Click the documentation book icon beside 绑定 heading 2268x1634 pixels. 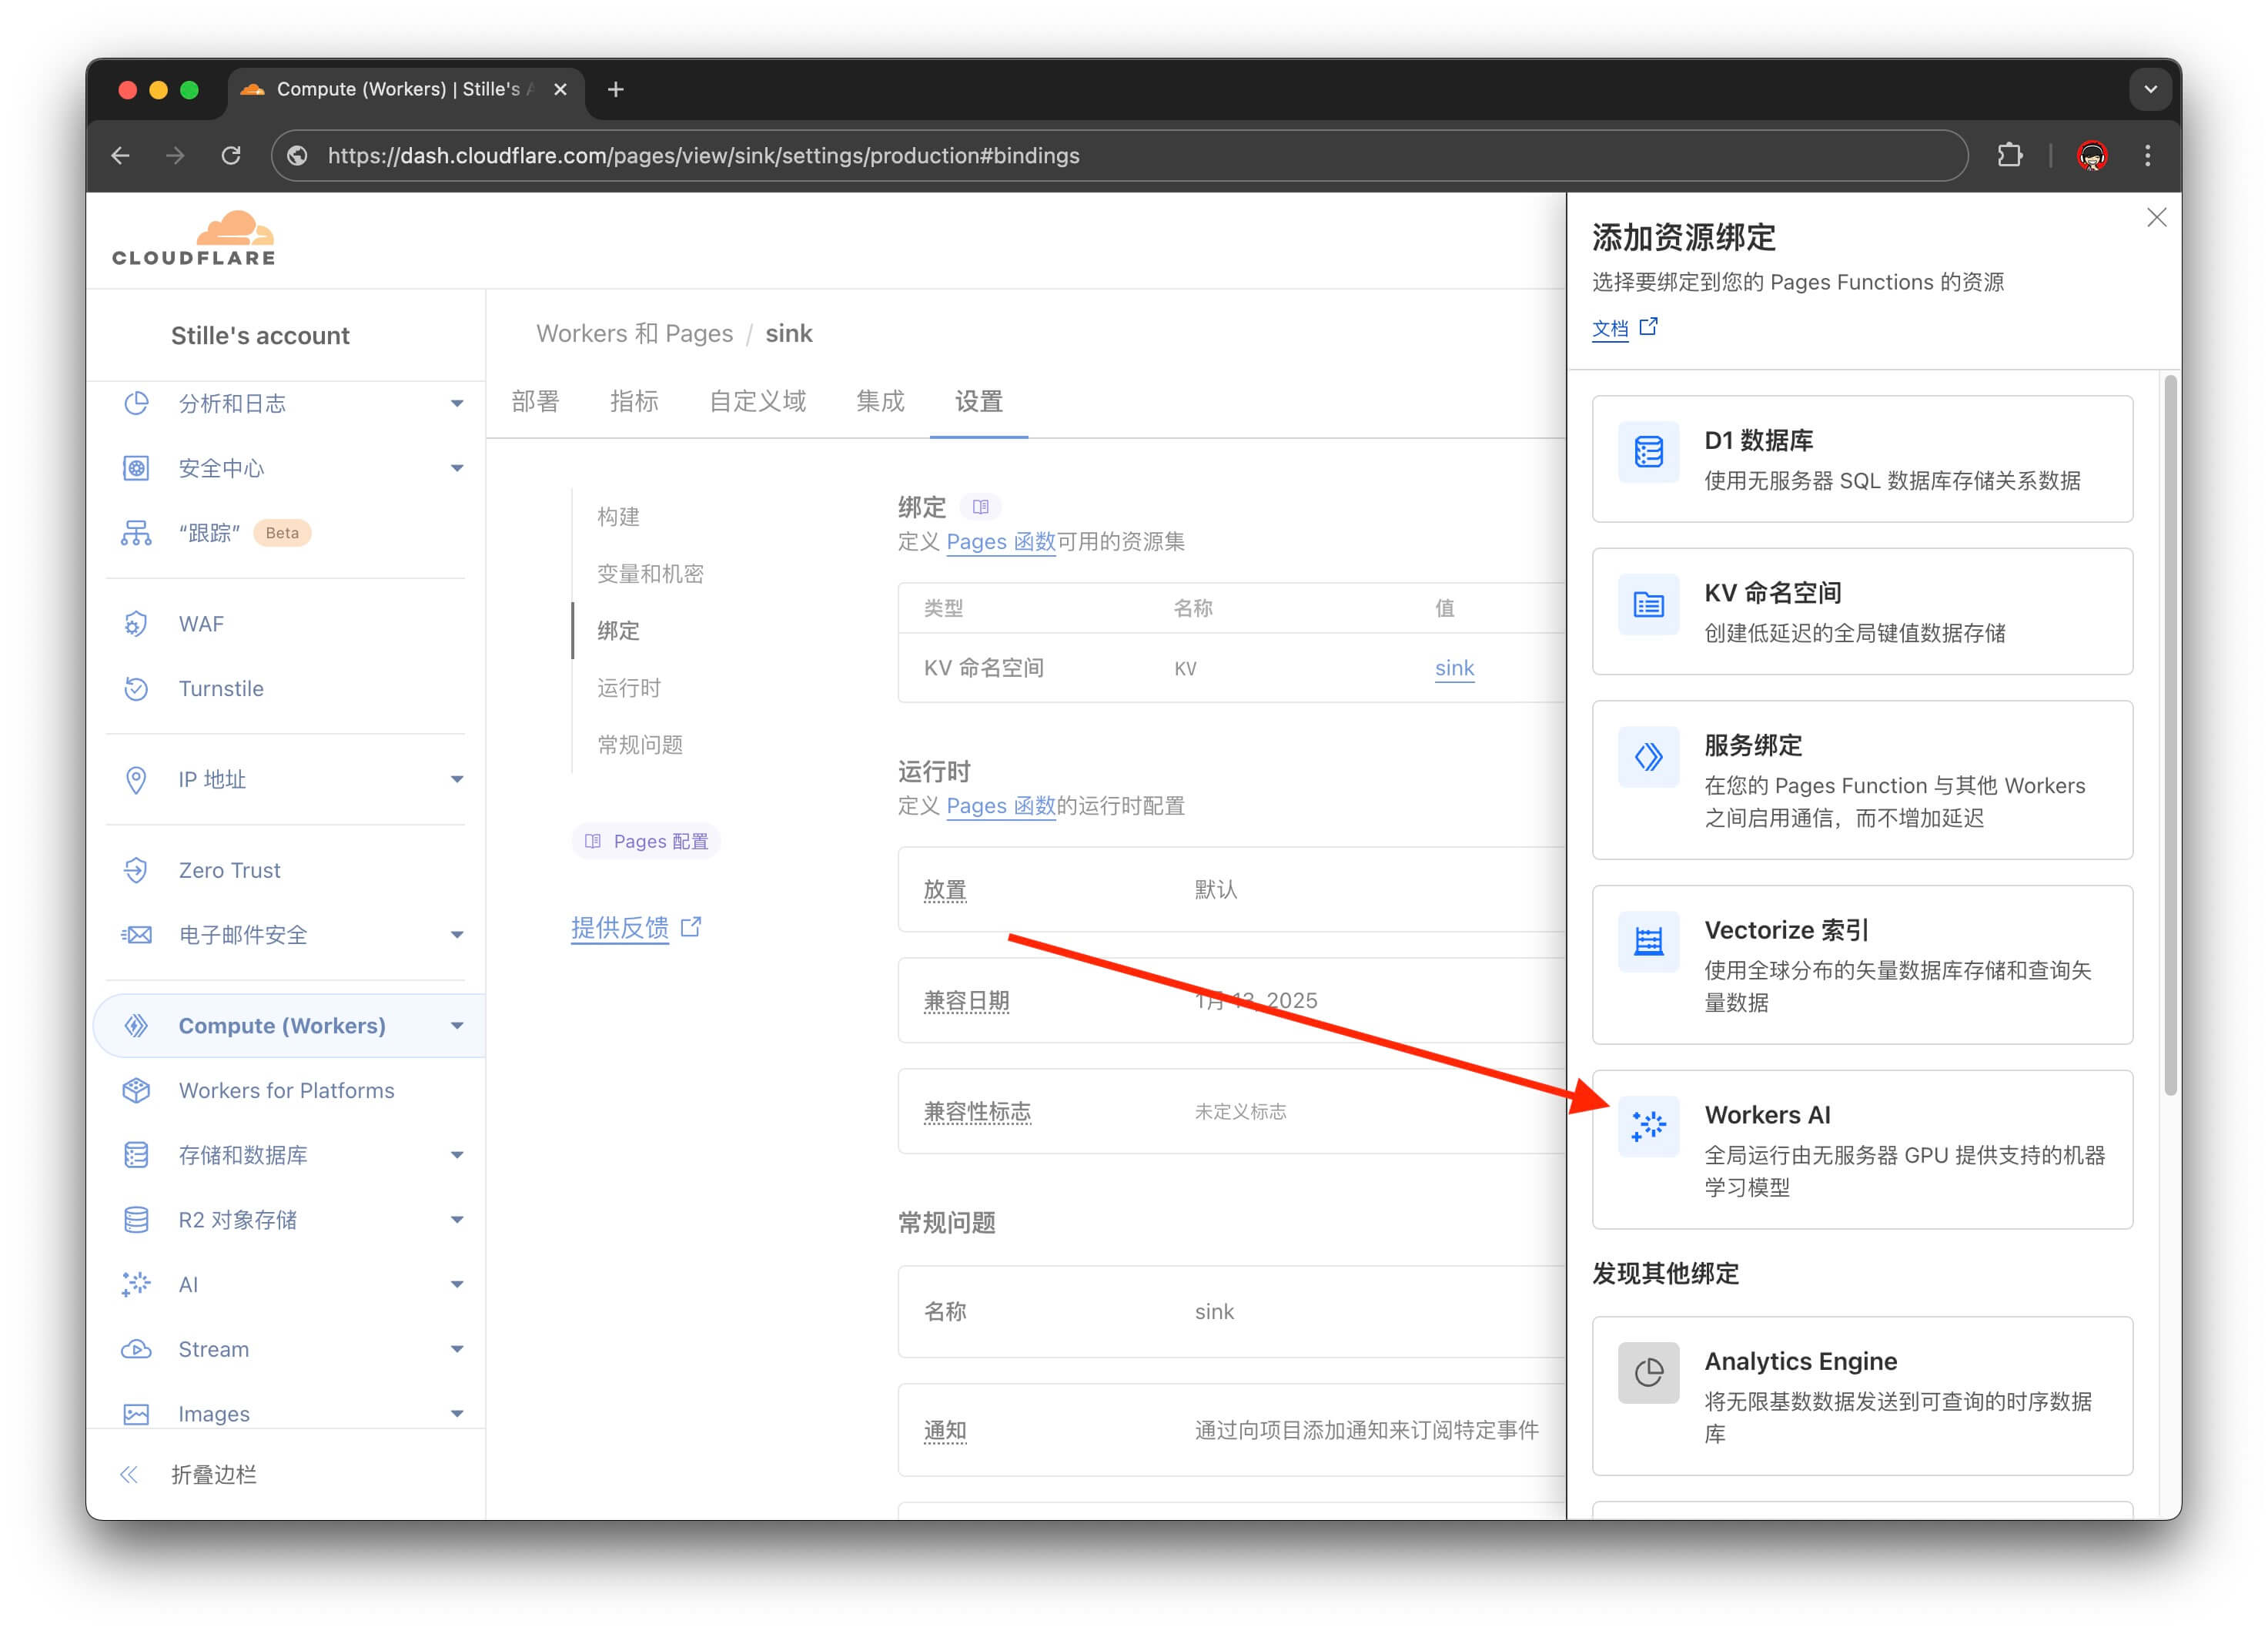[980, 507]
